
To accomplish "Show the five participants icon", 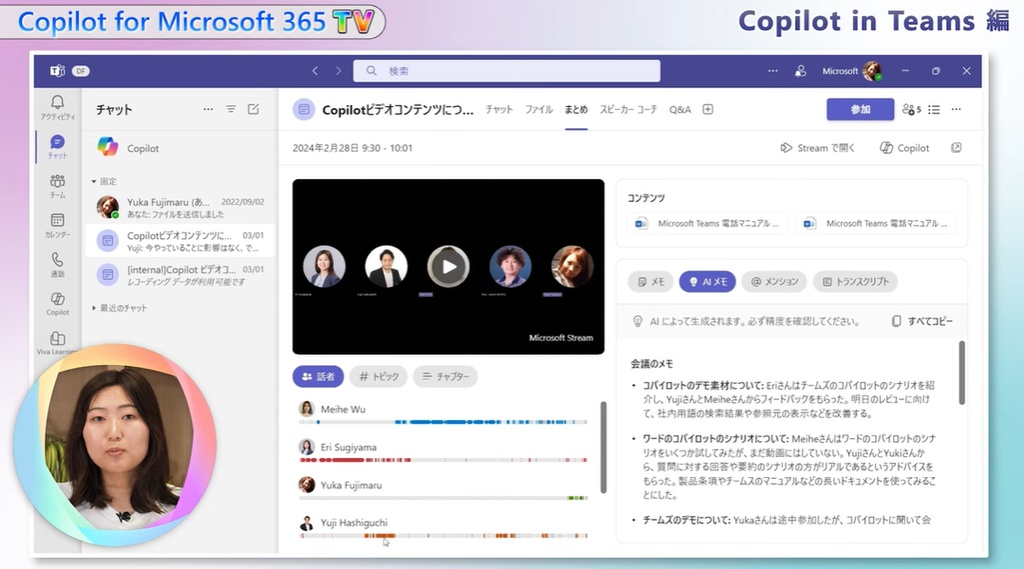I will [x=911, y=109].
